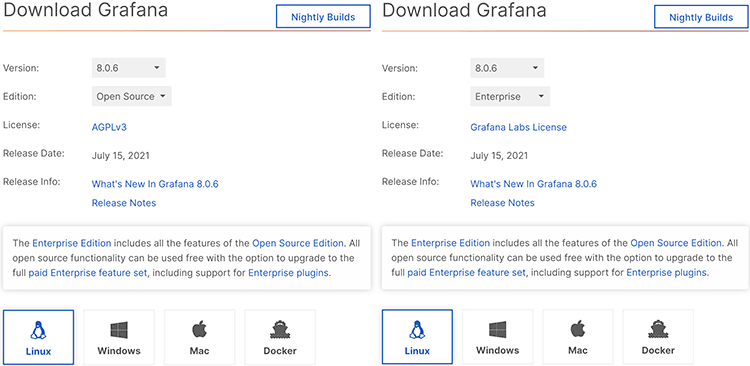
Task: Select the Mac tab in the Open Source panel
Action: point(199,337)
